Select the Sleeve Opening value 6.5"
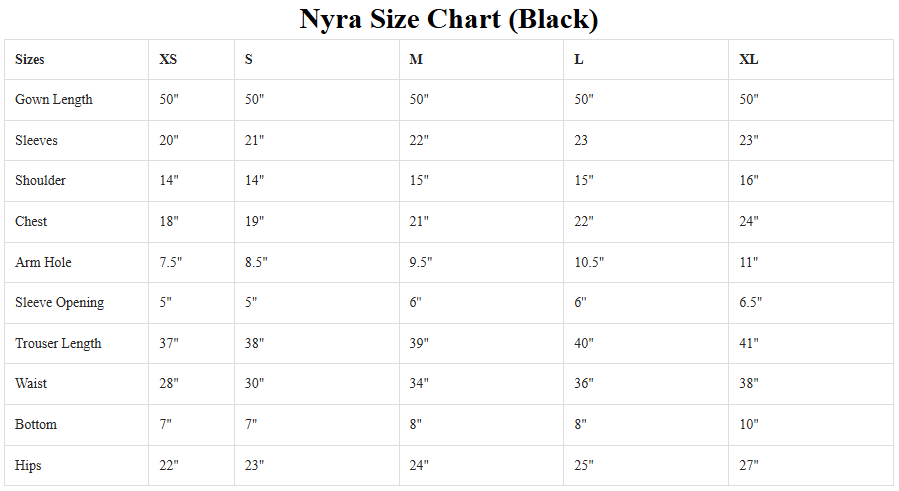The image size is (899, 491). [x=751, y=303]
